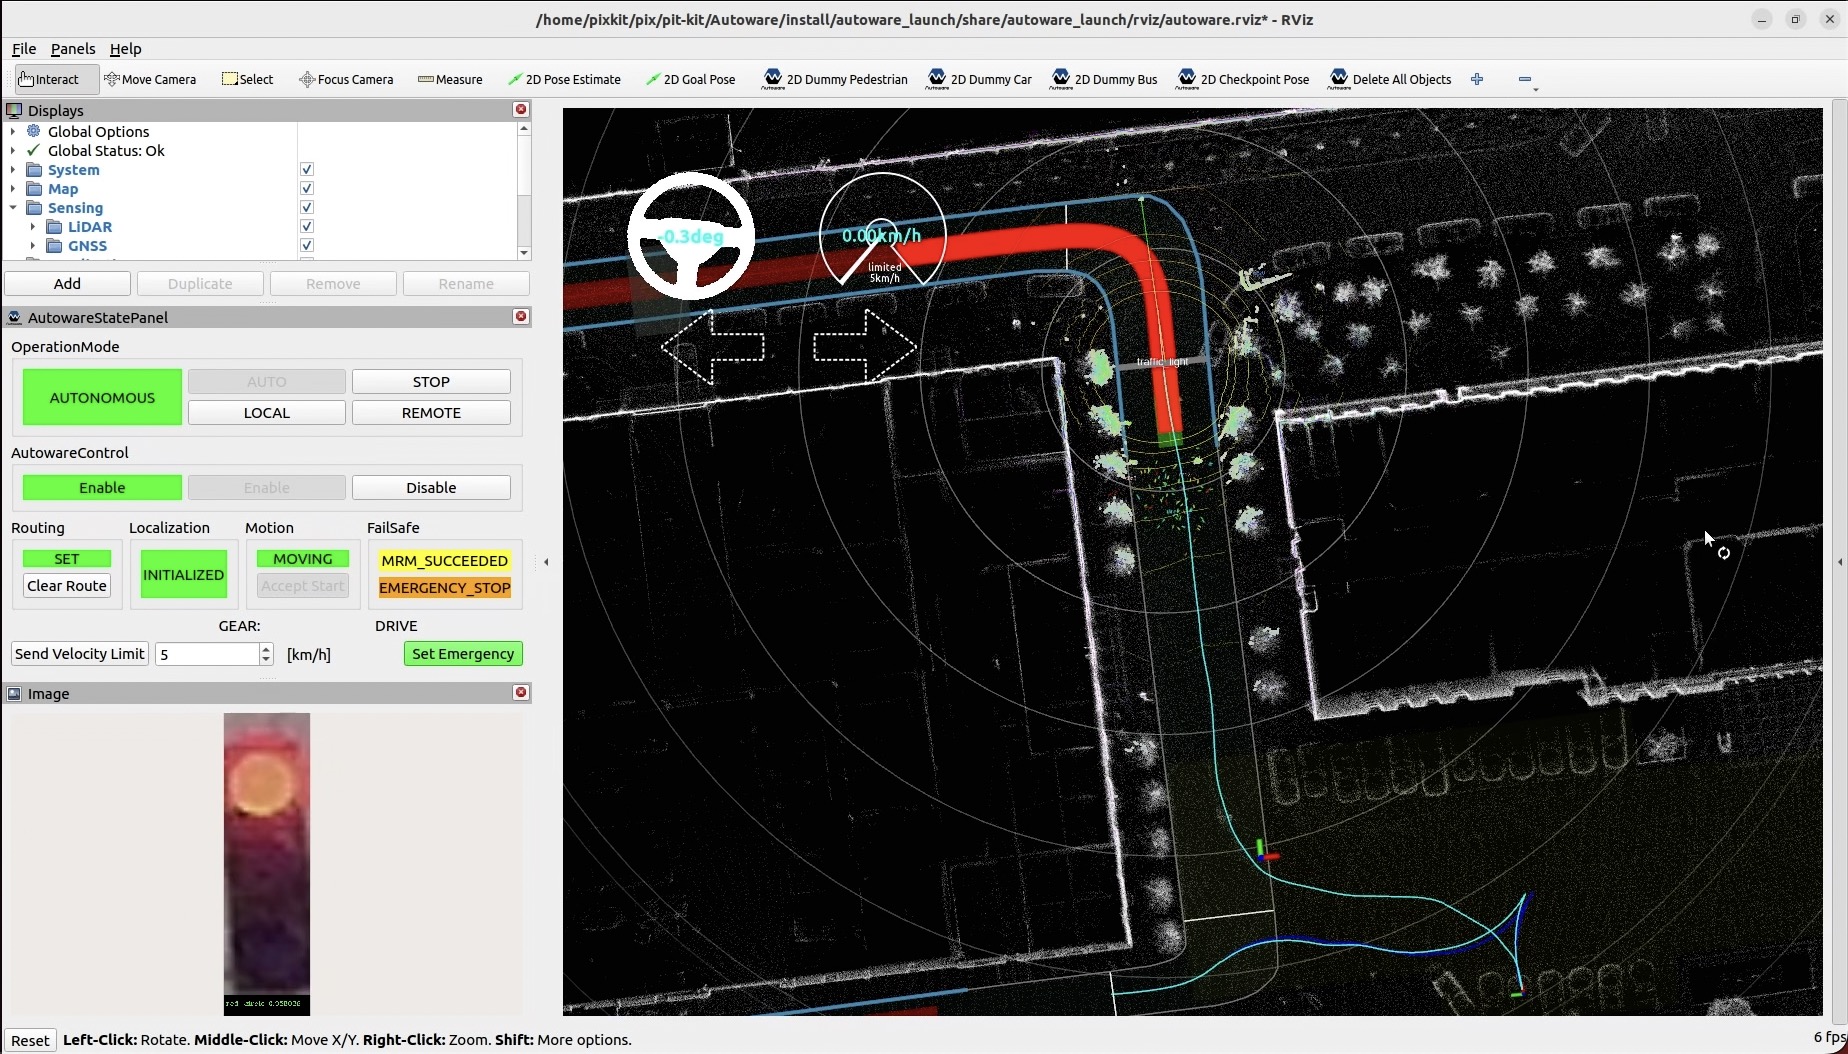The width and height of the screenshot is (1848, 1054).
Task: Toggle the System display checkbox
Action: (x=307, y=170)
